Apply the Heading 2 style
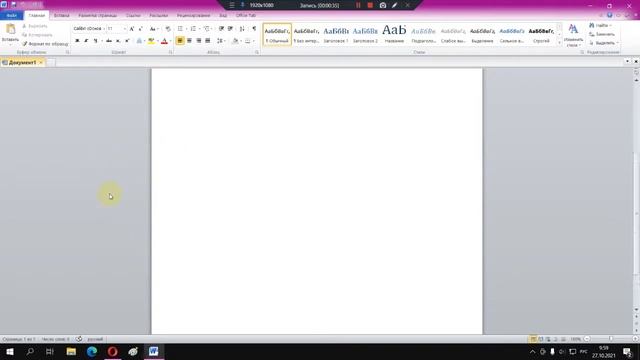 click(x=365, y=34)
